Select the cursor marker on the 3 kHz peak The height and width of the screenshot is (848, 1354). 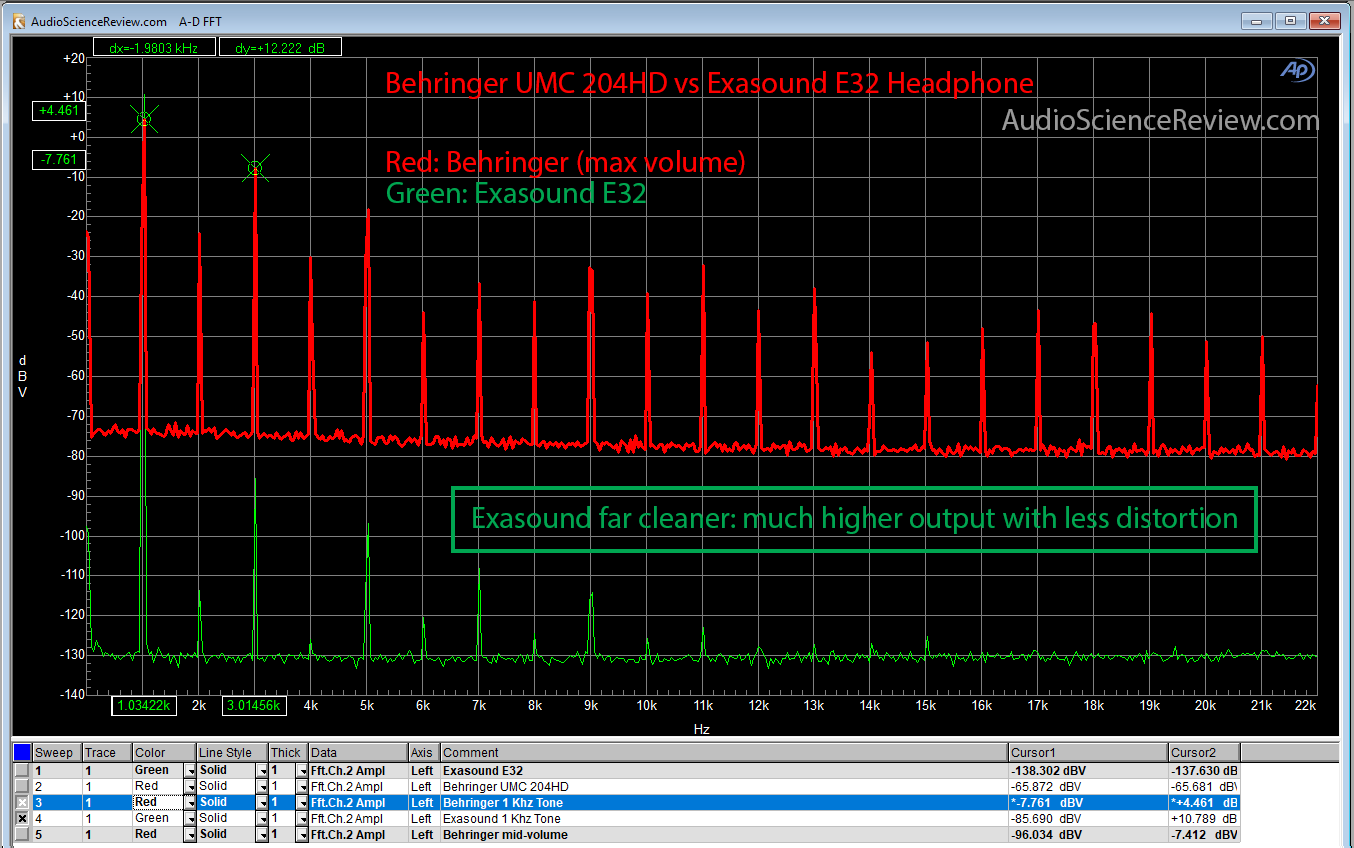(x=255, y=169)
